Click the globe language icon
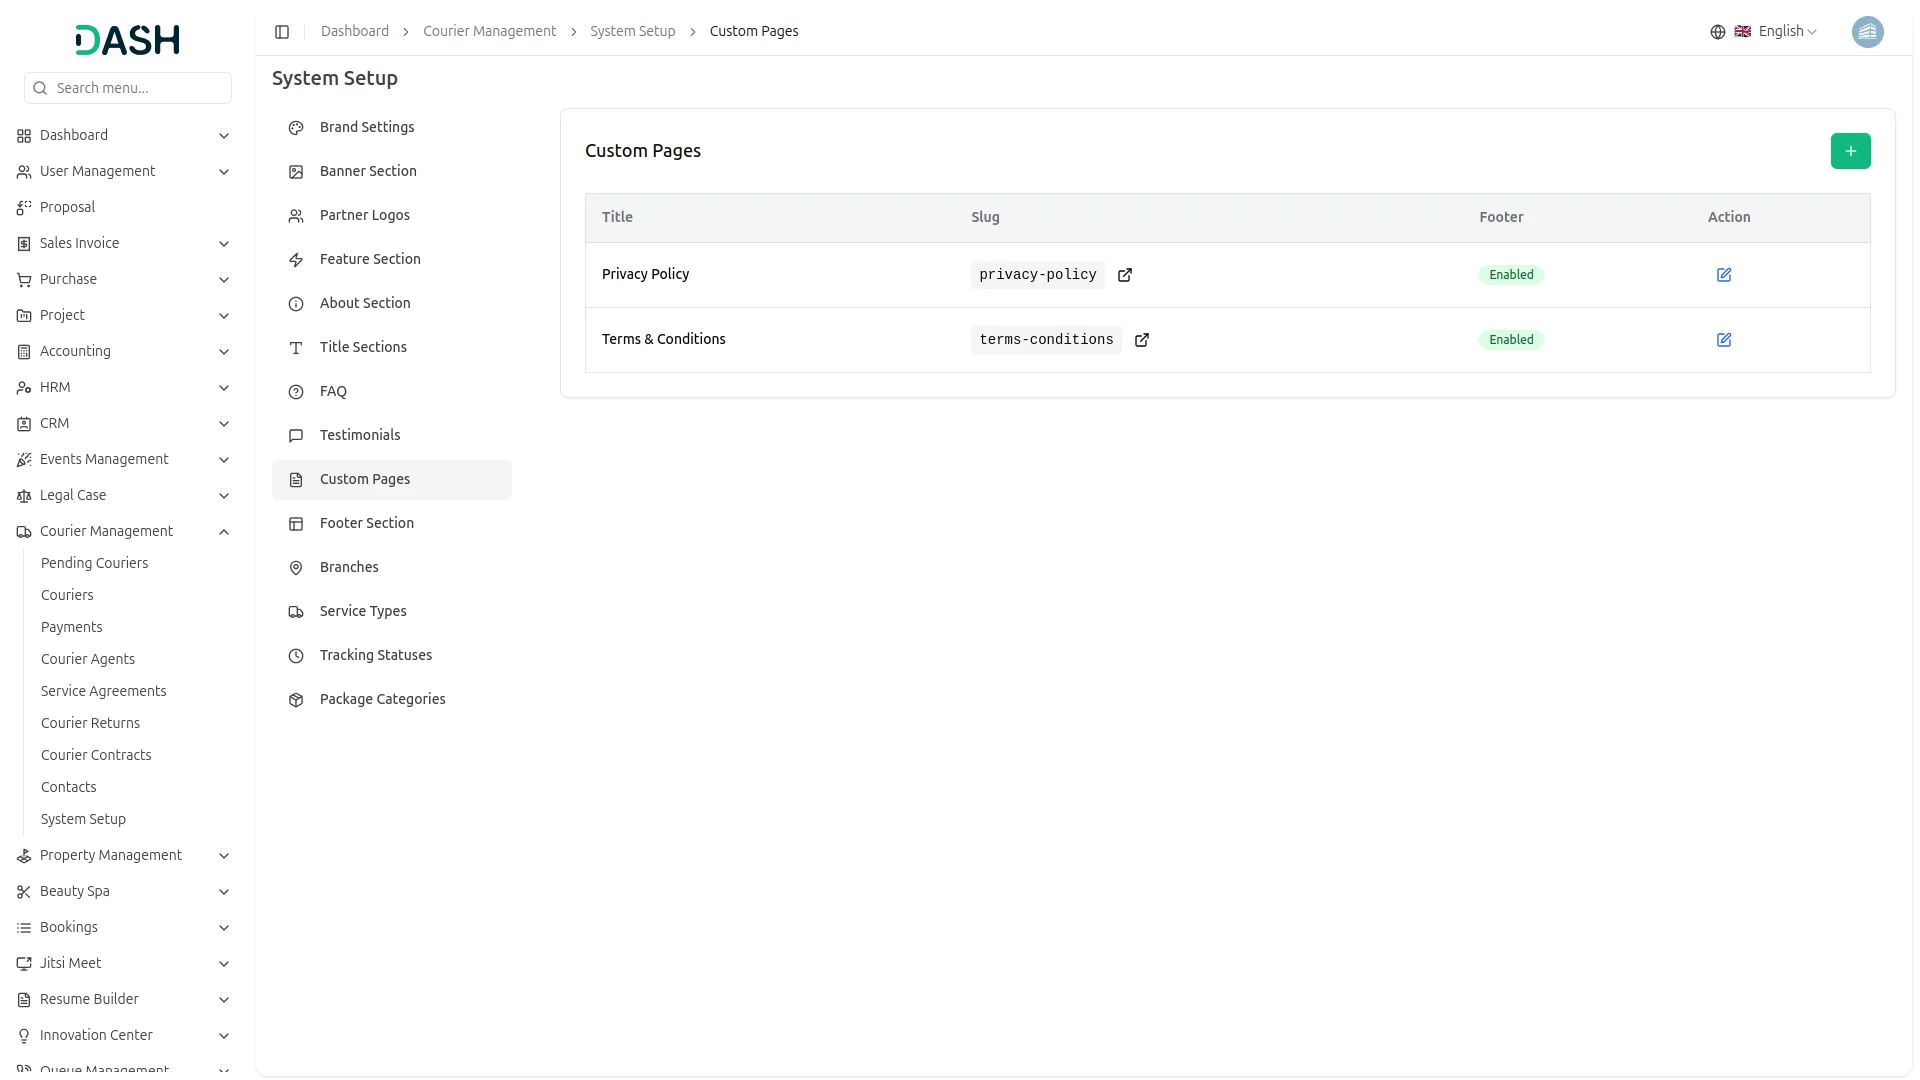Viewport: 1920px width, 1080px height. [x=1718, y=32]
